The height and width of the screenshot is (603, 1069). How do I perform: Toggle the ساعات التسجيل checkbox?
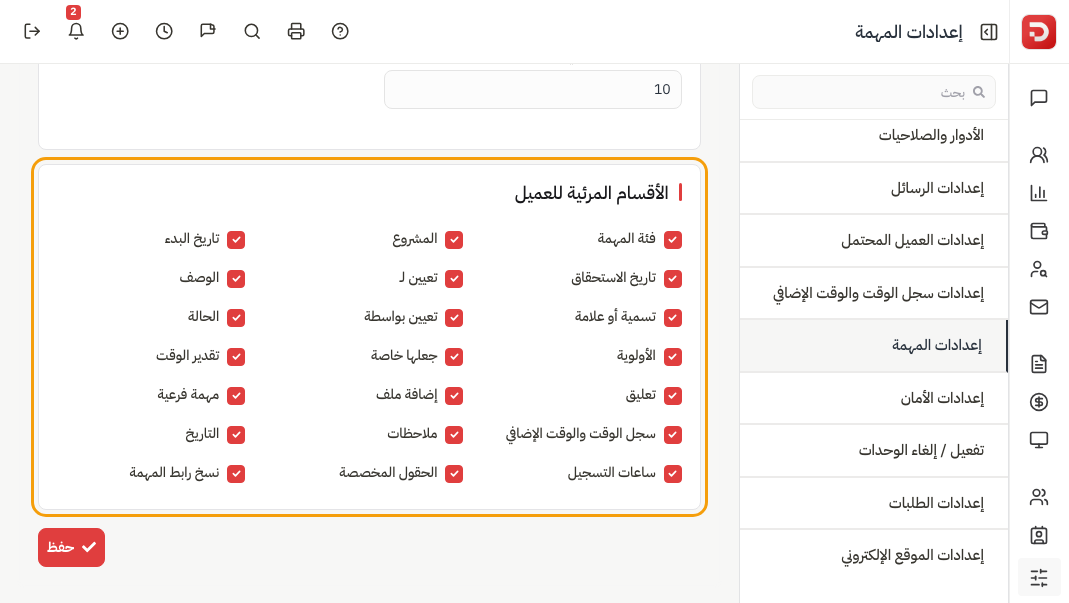click(673, 473)
